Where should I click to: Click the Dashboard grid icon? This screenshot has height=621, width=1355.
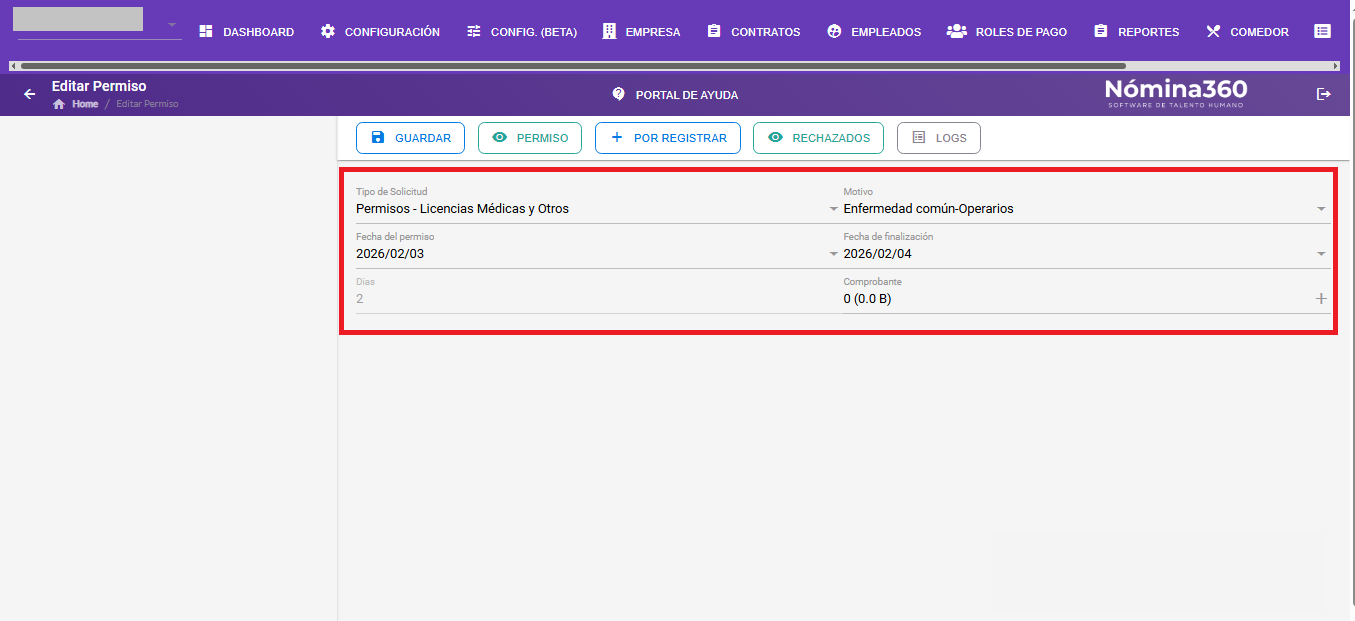pyautogui.click(x=206, y=31)
